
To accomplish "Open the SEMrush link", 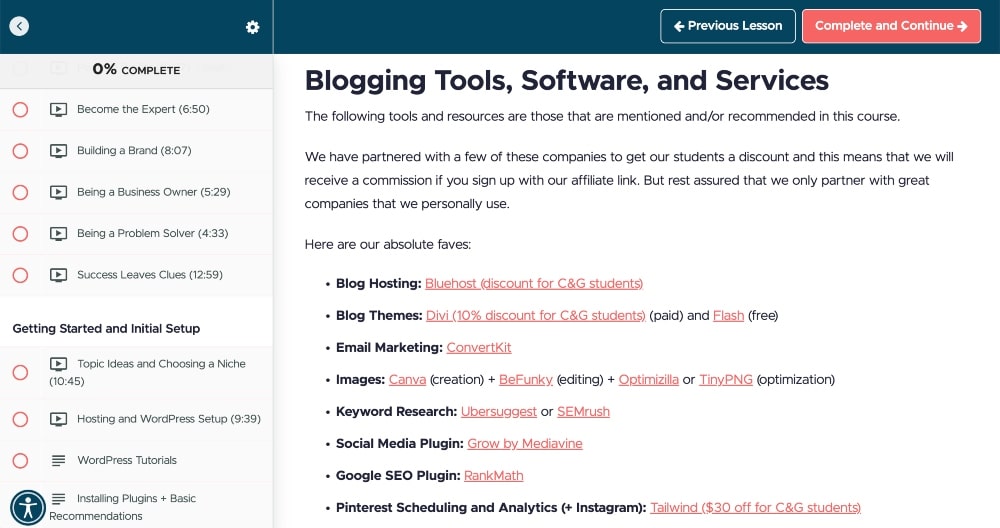I will point(584,411).
